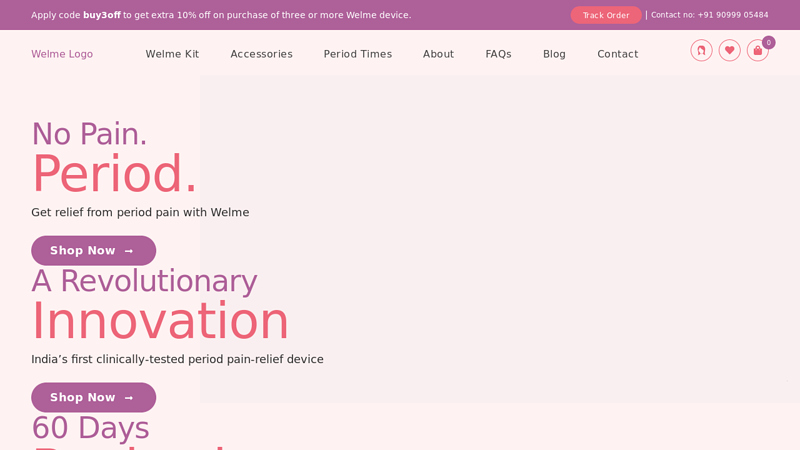This screenshot has width=800, height=450.
Task: Click the 'A Revolutionary' heading
Action: (144, 281)
